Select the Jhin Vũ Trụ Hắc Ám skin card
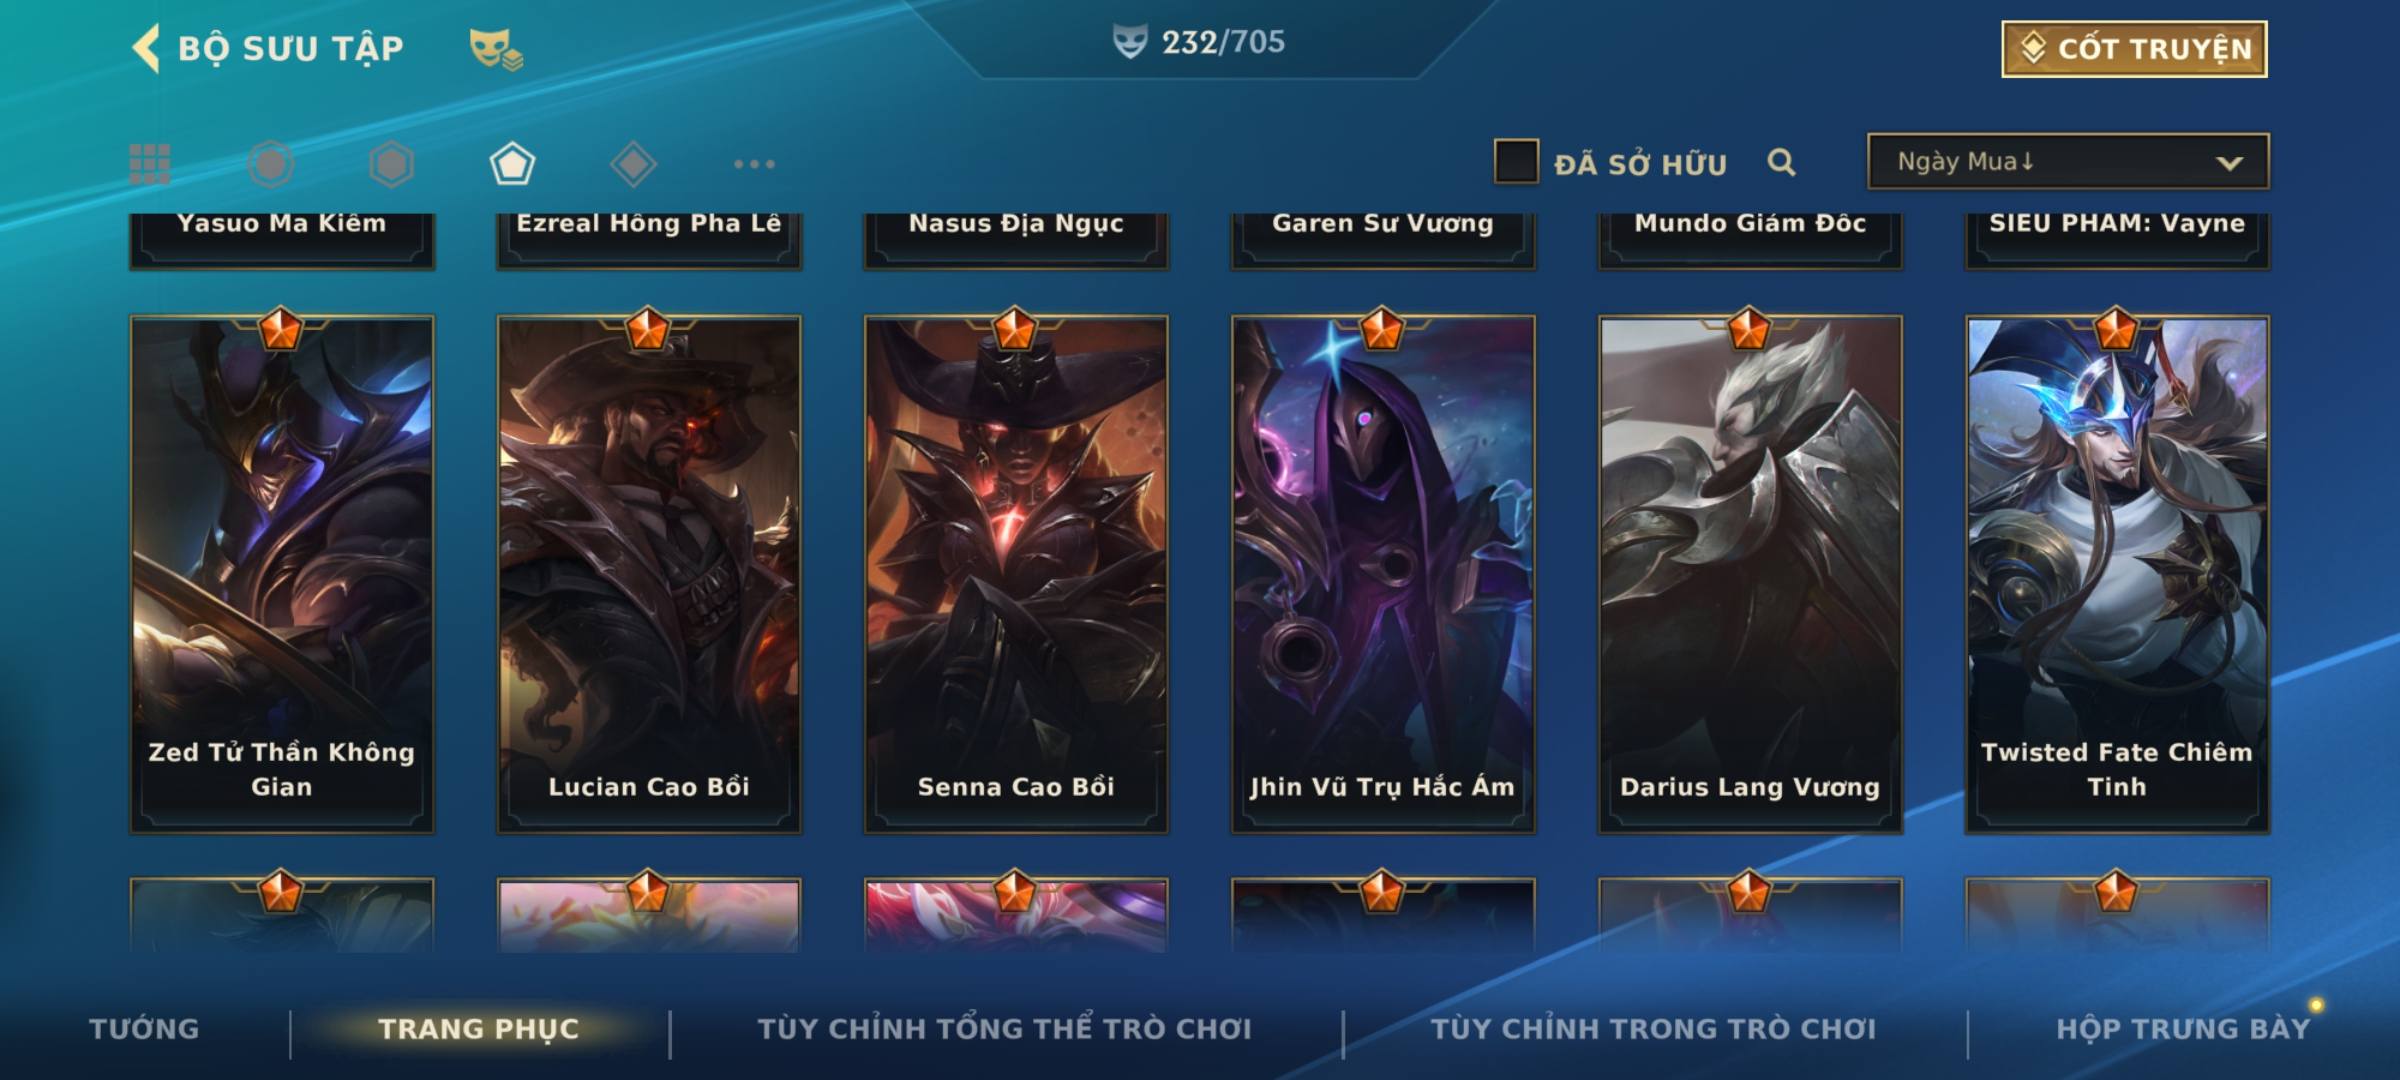The height and width of the screenshot is (1080, 2400). 1383,574
